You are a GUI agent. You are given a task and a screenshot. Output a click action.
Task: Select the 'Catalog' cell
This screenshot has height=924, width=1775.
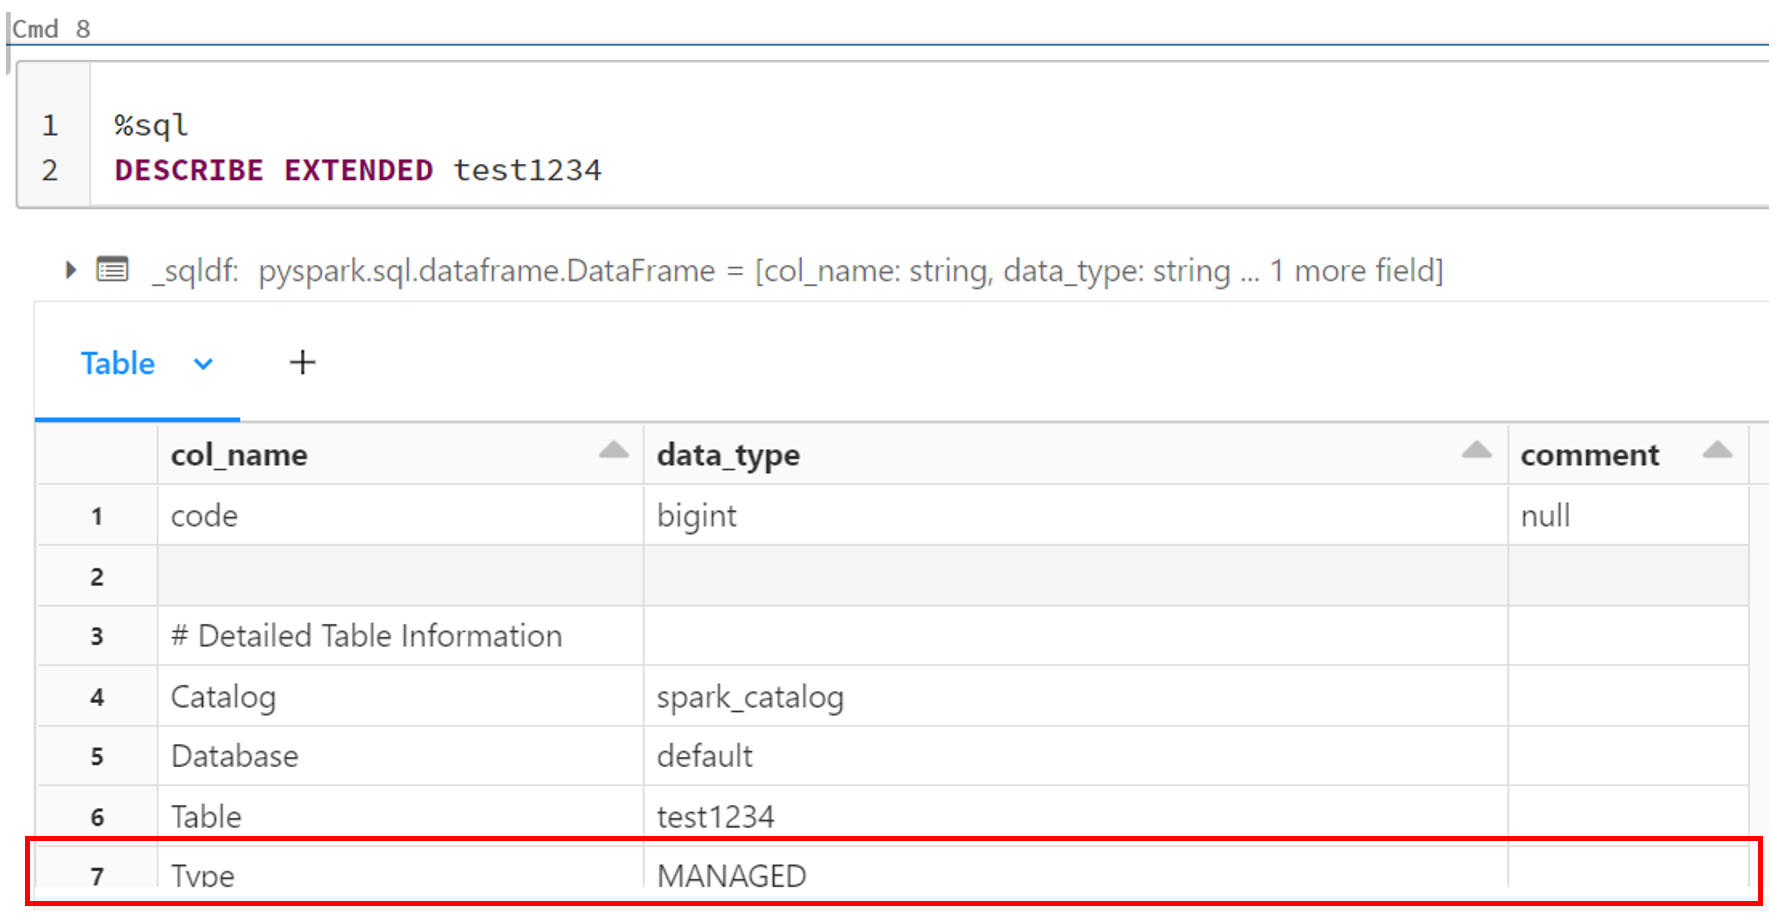click(x=400, y=696)
